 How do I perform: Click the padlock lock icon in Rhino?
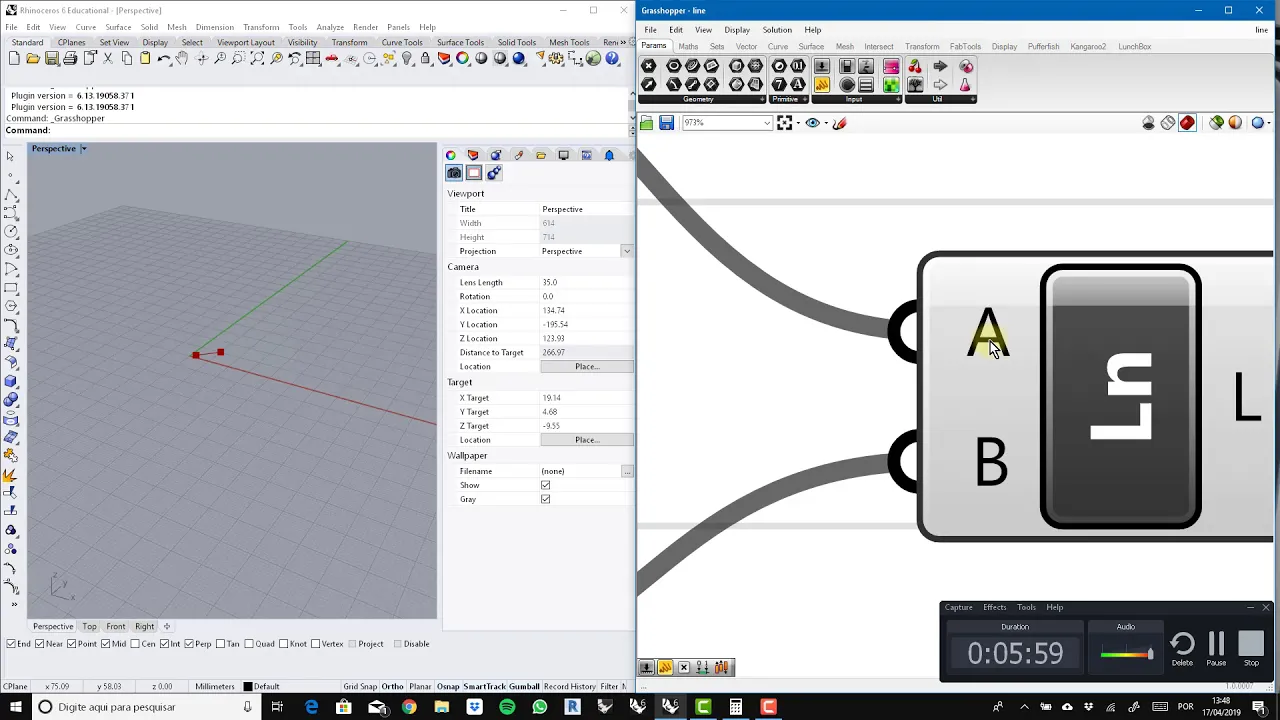click(425, 58)
